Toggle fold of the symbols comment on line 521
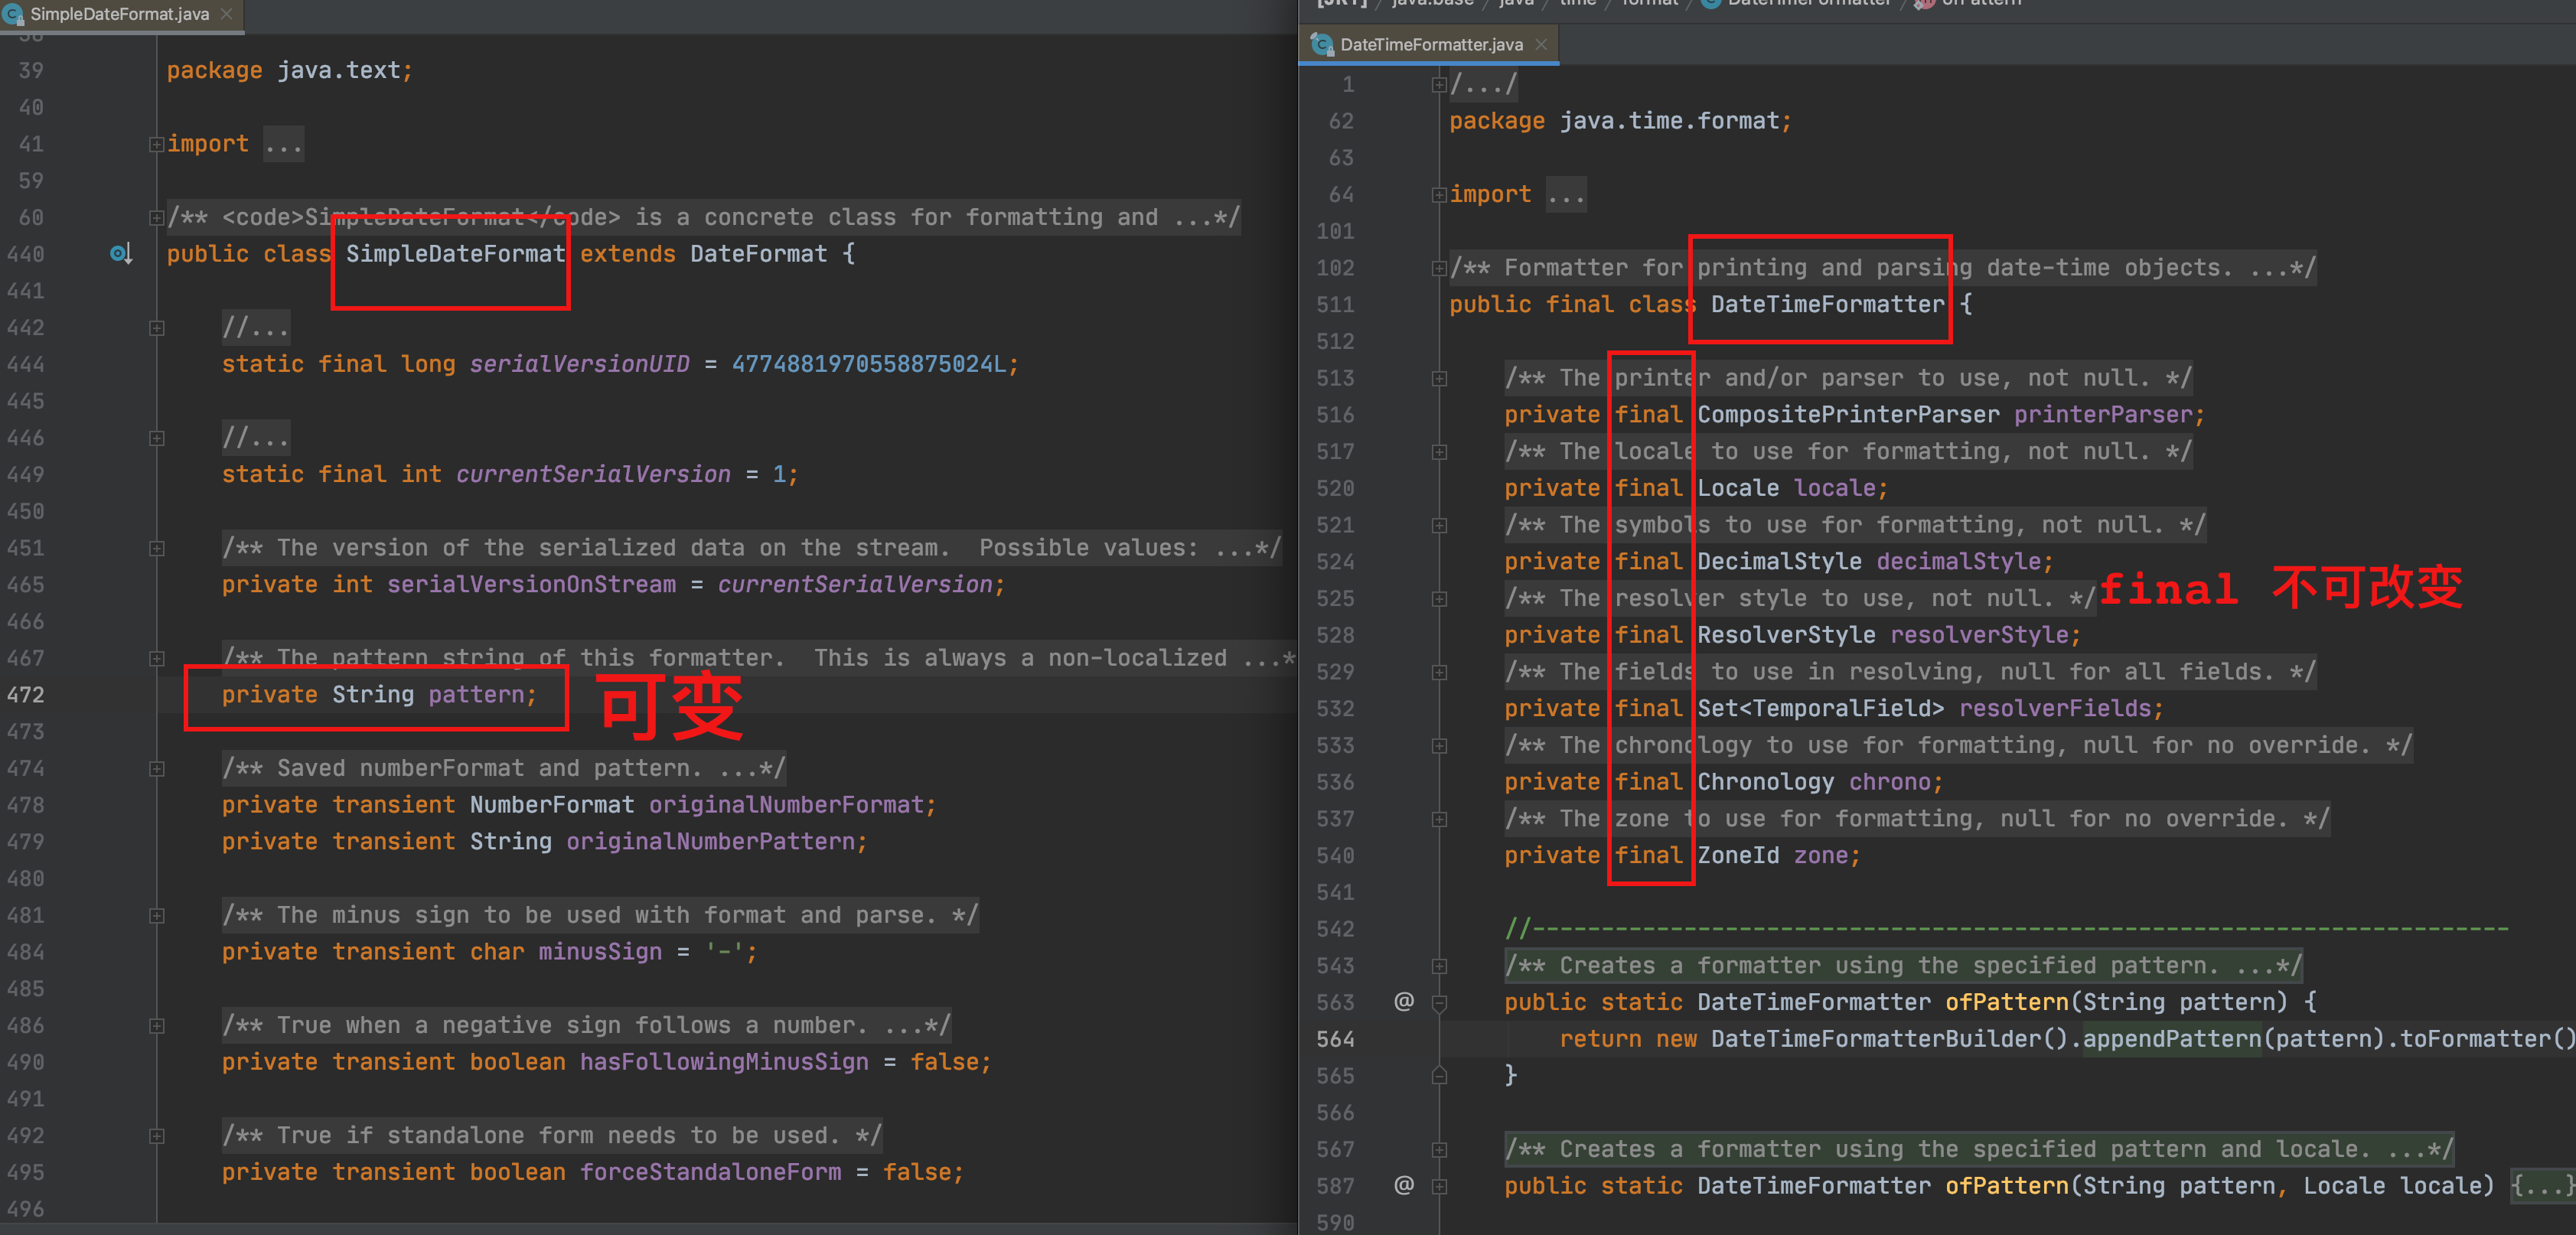 1439,525
